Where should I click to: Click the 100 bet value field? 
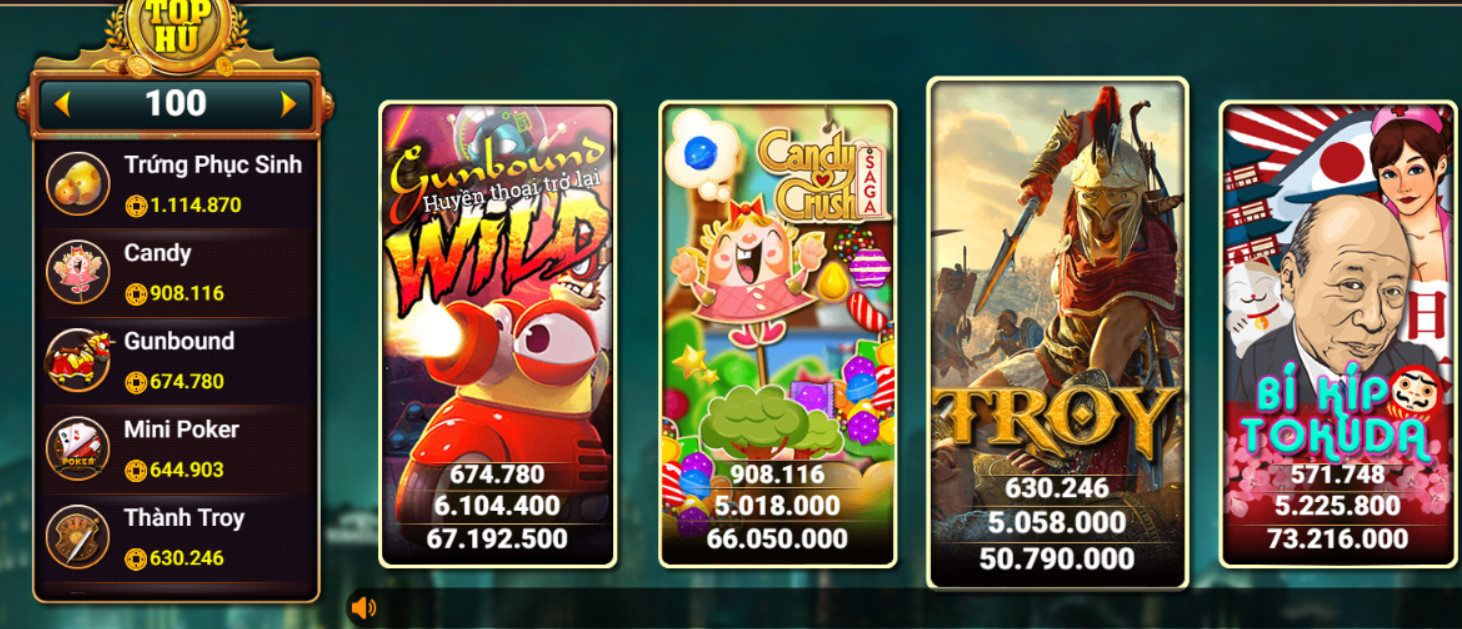[176, 104]
